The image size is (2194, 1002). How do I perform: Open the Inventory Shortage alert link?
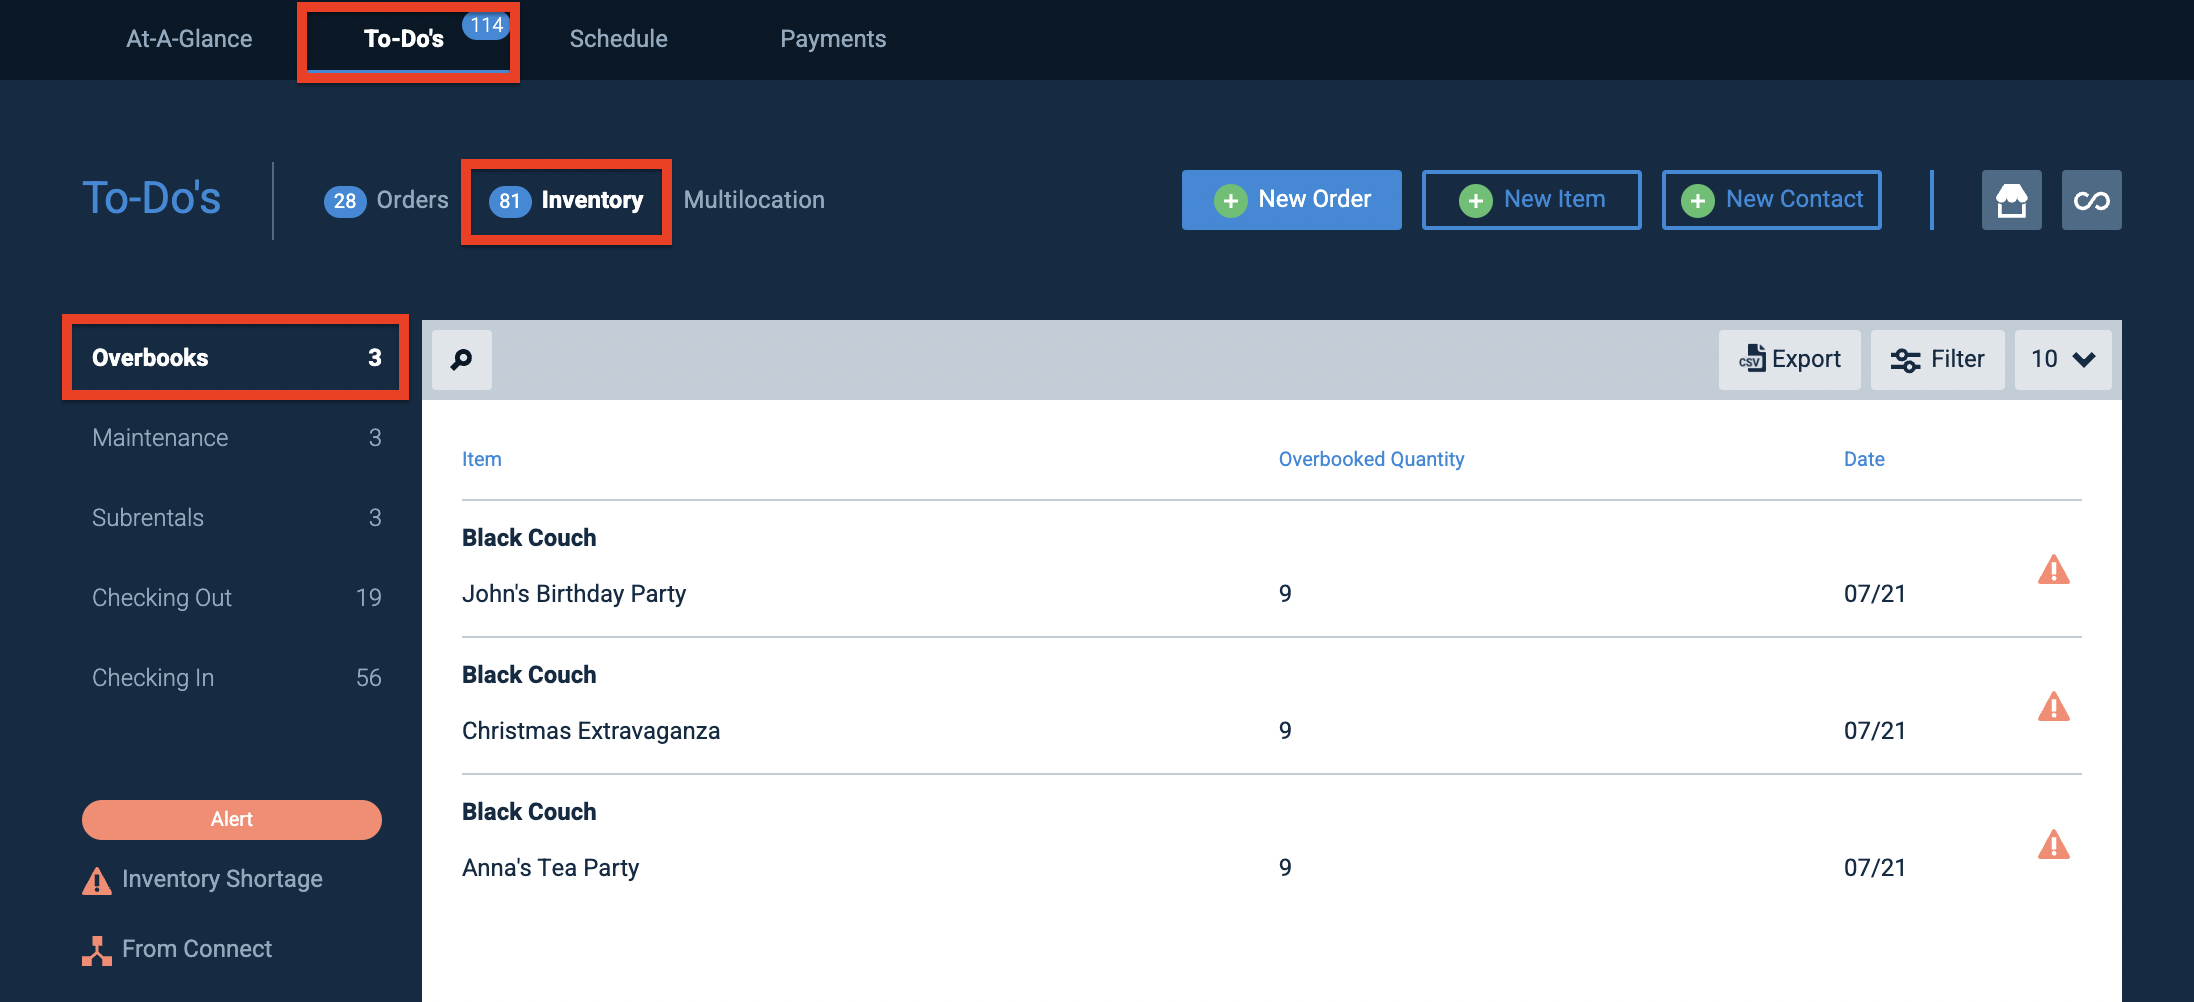tap(222, 879)
